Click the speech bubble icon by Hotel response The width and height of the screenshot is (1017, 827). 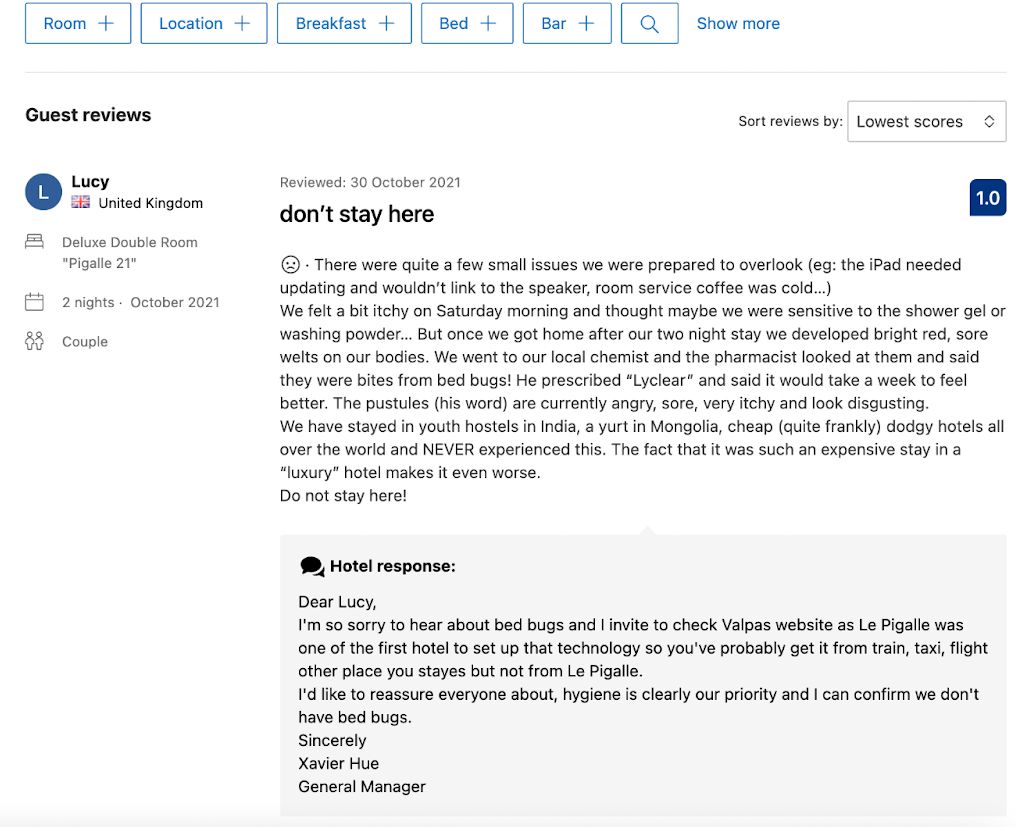point(312,566)
